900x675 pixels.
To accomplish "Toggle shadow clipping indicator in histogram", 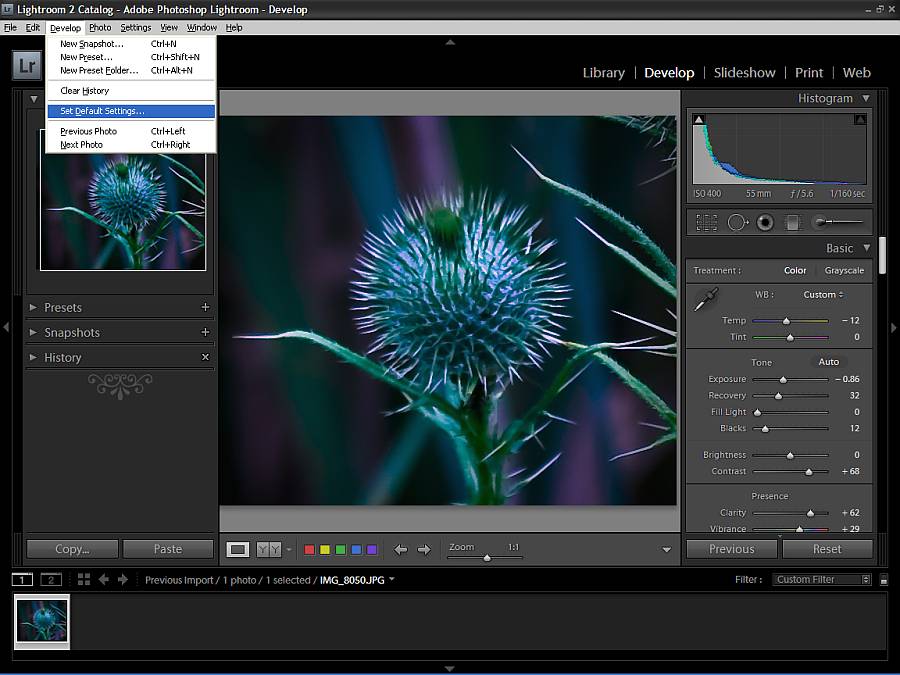I will pos(699,119).
